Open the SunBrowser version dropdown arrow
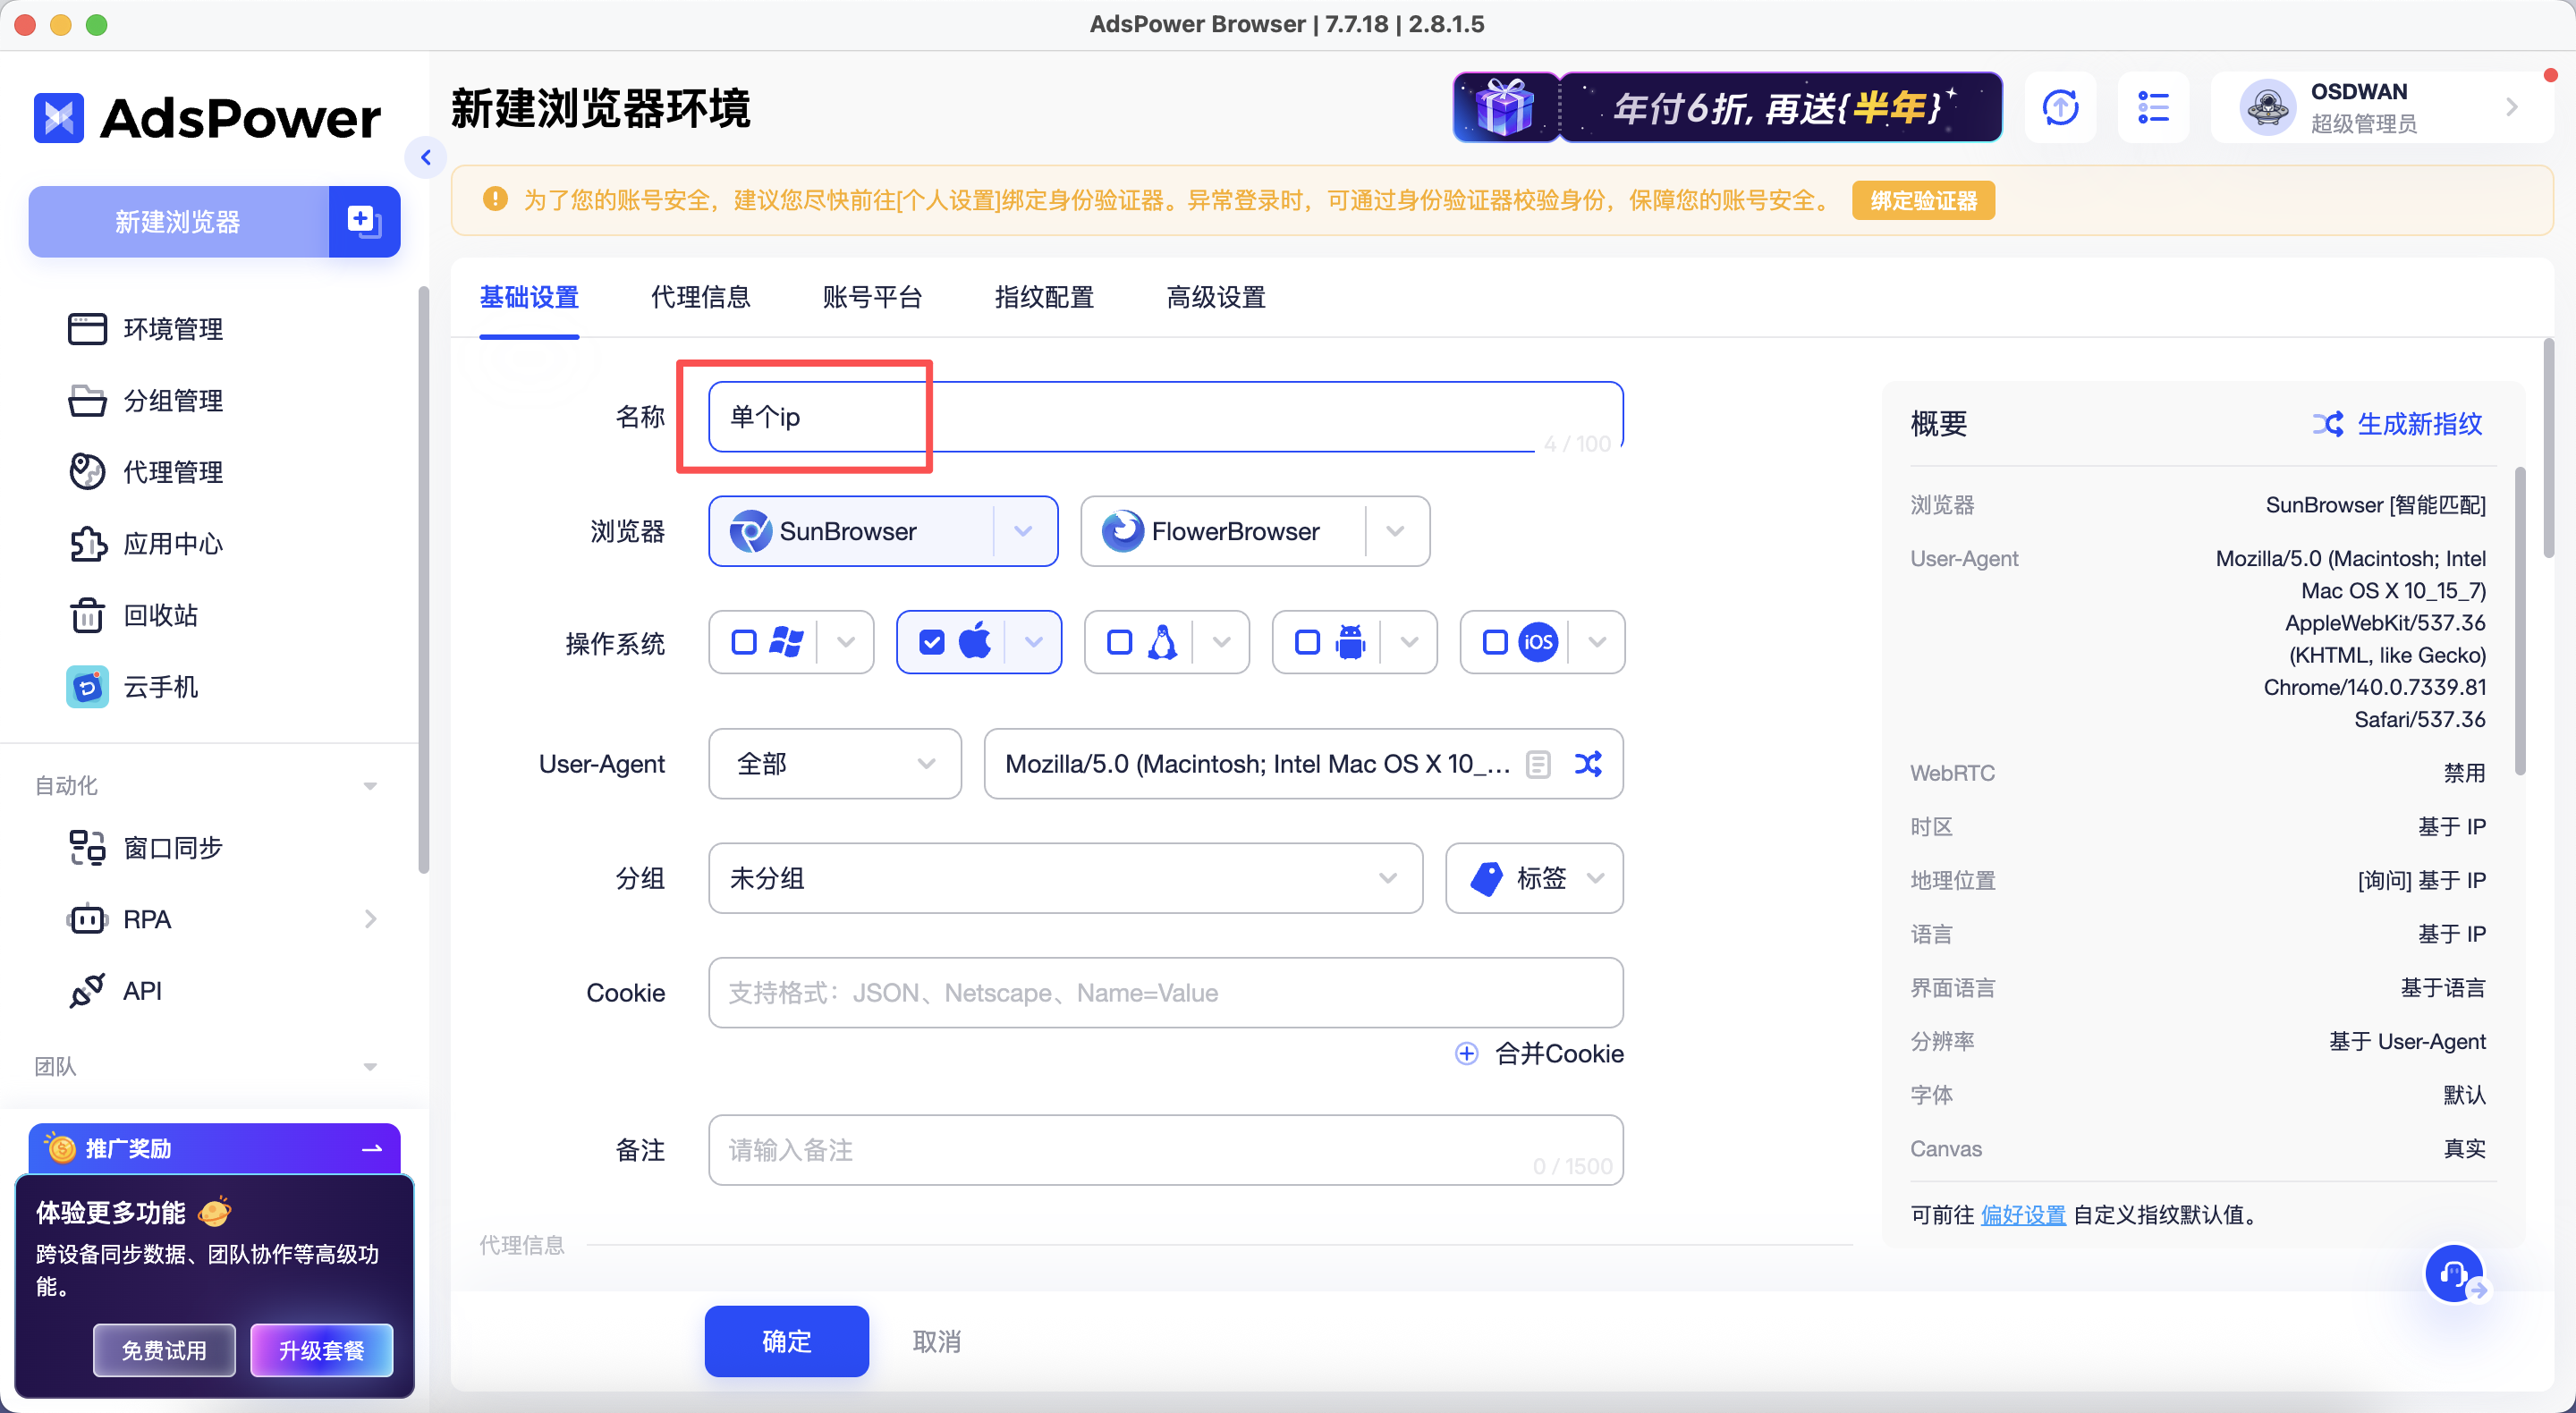The image size is (2576, 1413). pos(1023,531)
